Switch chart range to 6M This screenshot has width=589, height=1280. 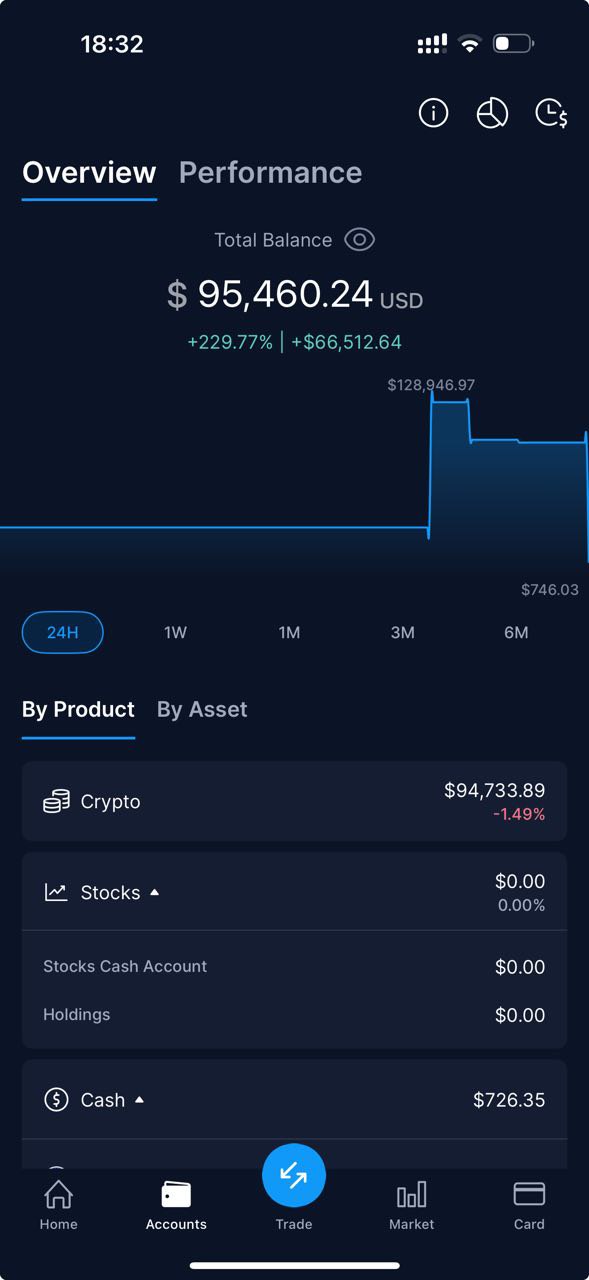(516, 632)
